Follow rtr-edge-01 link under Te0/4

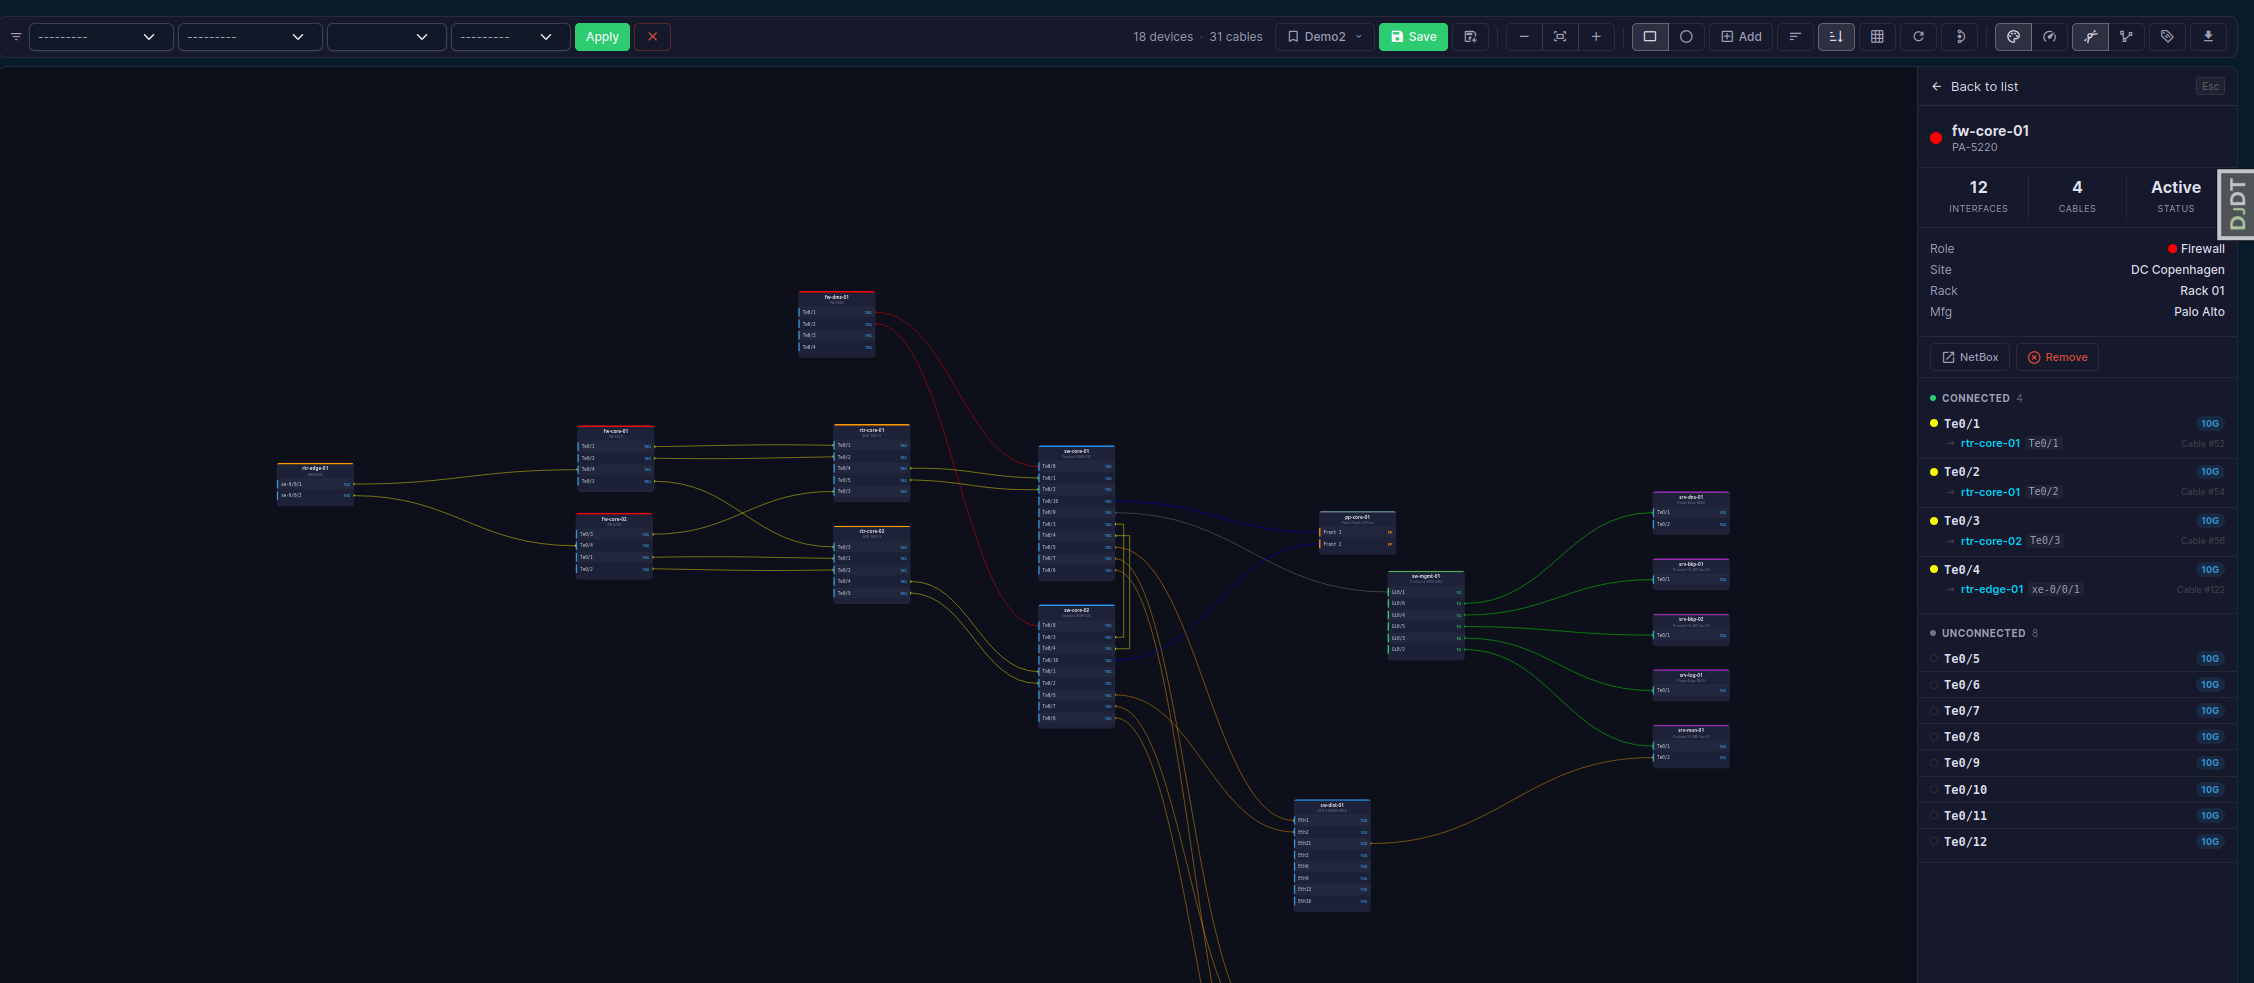[x=1992, y=589]
